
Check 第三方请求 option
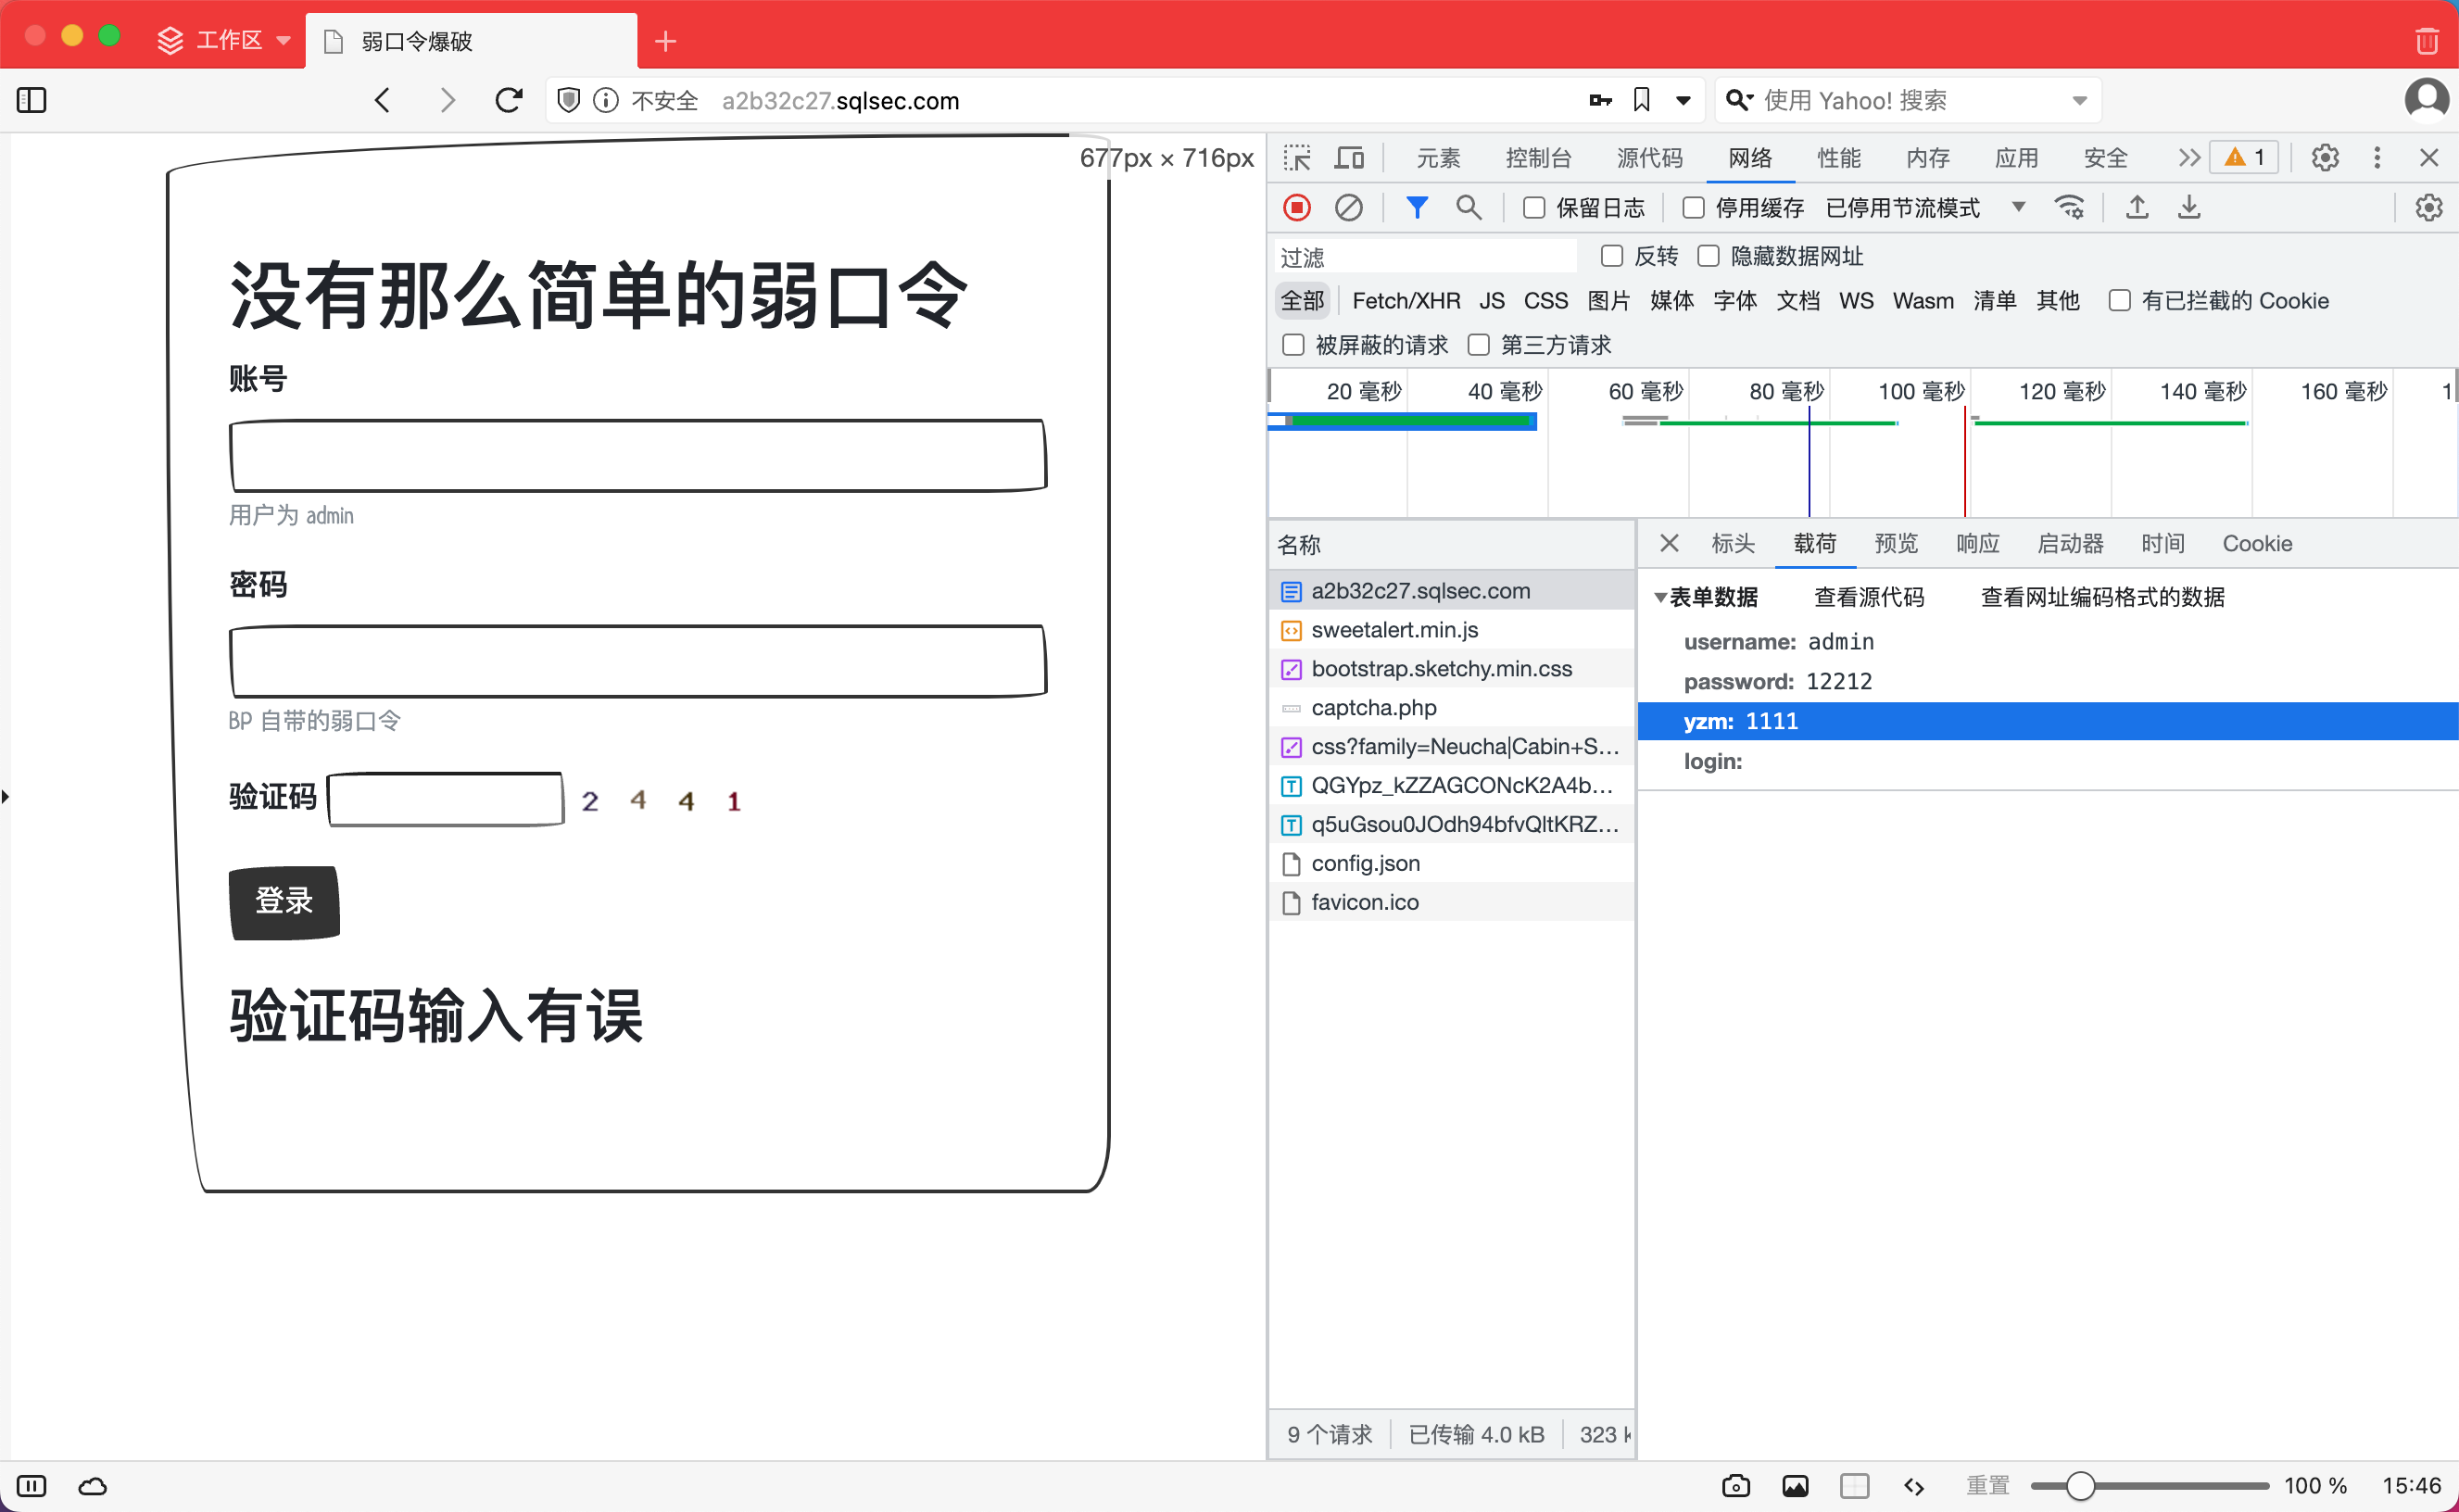(x=1478, y=345)
